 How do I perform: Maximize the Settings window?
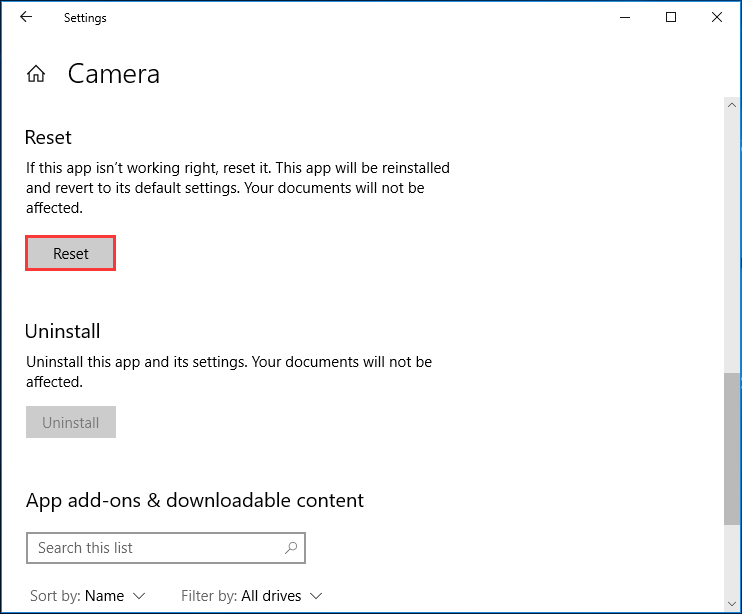click(x=671, y=18)
